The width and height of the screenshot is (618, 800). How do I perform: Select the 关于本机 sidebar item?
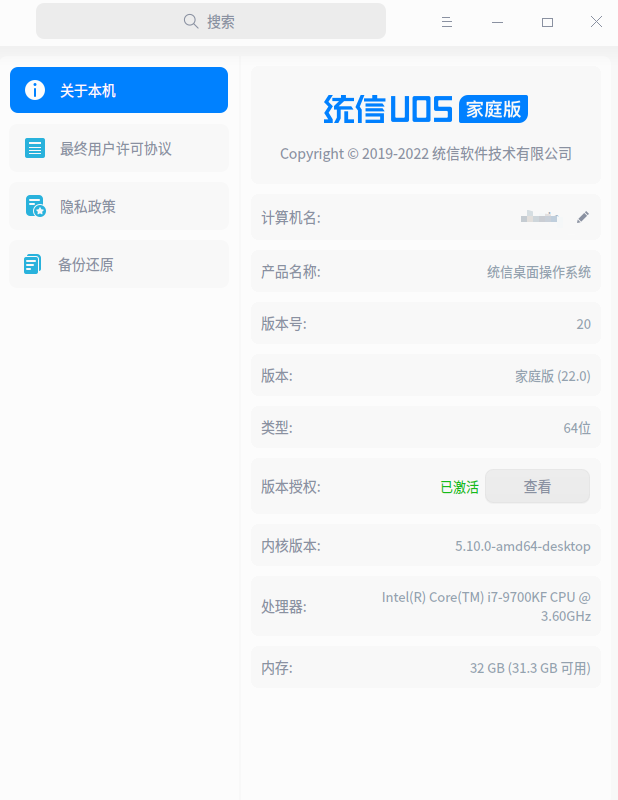pyautogui.click(x=119, y=90)
